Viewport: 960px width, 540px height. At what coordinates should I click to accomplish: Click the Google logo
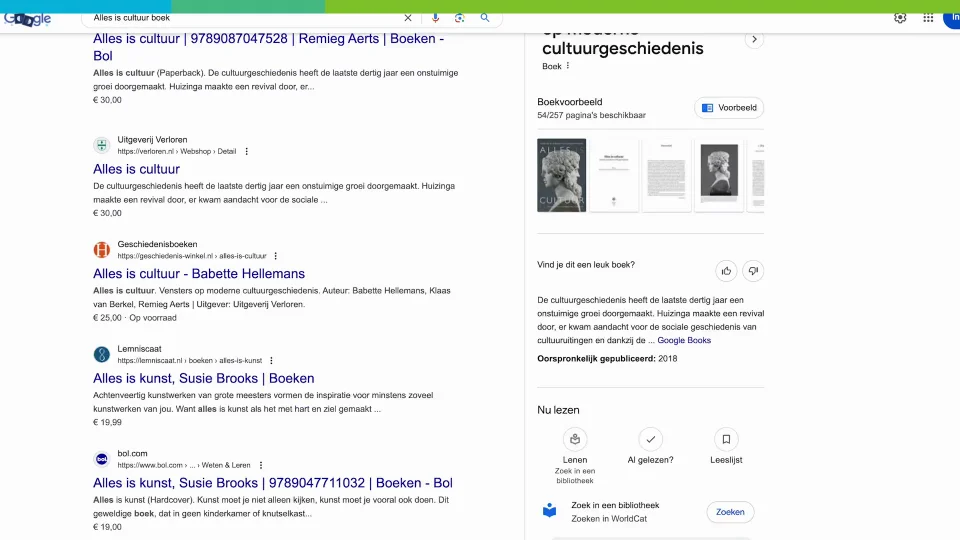pos(28,19)
